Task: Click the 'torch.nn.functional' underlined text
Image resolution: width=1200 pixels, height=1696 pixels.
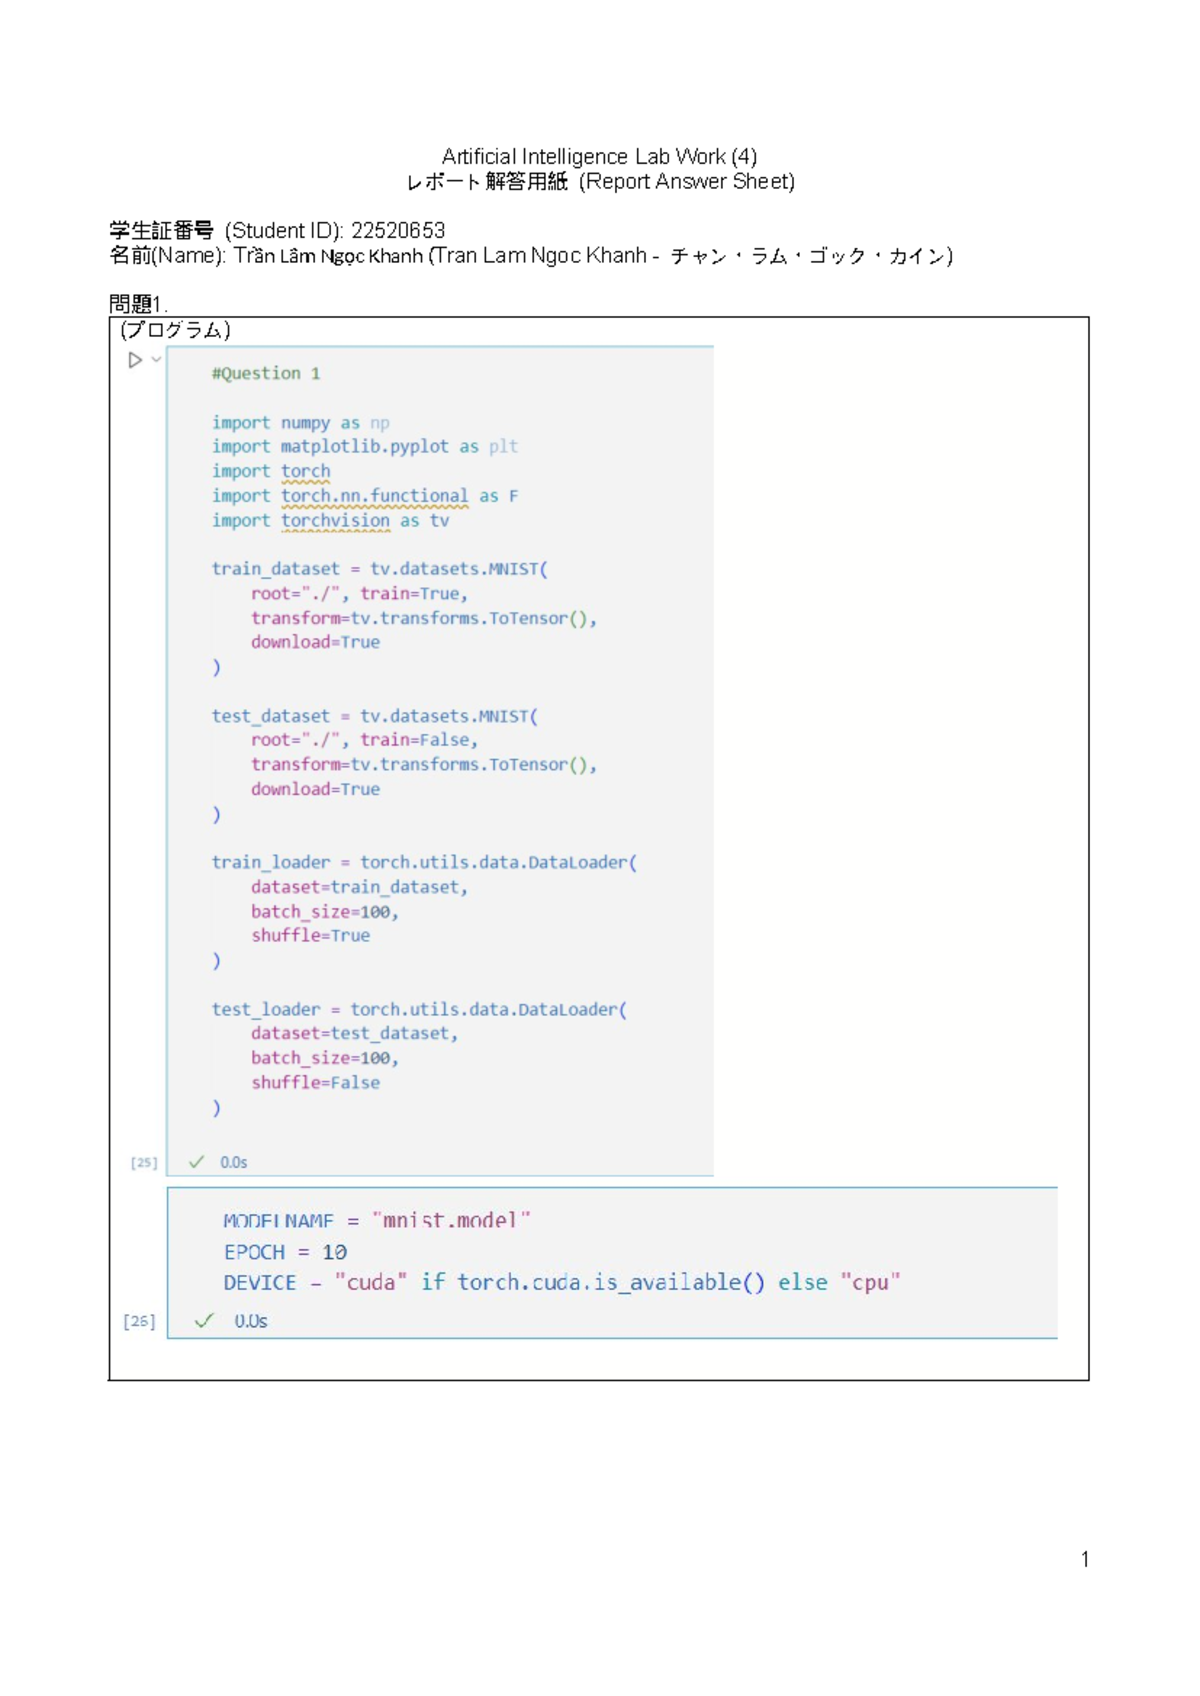Action: [x=374, y=496]
